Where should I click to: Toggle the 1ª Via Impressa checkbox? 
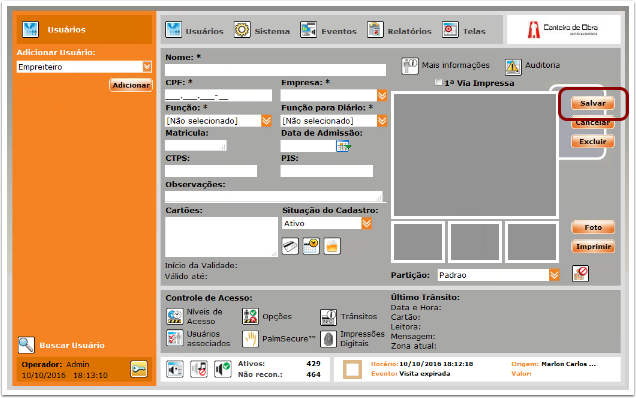pos(438,82)
